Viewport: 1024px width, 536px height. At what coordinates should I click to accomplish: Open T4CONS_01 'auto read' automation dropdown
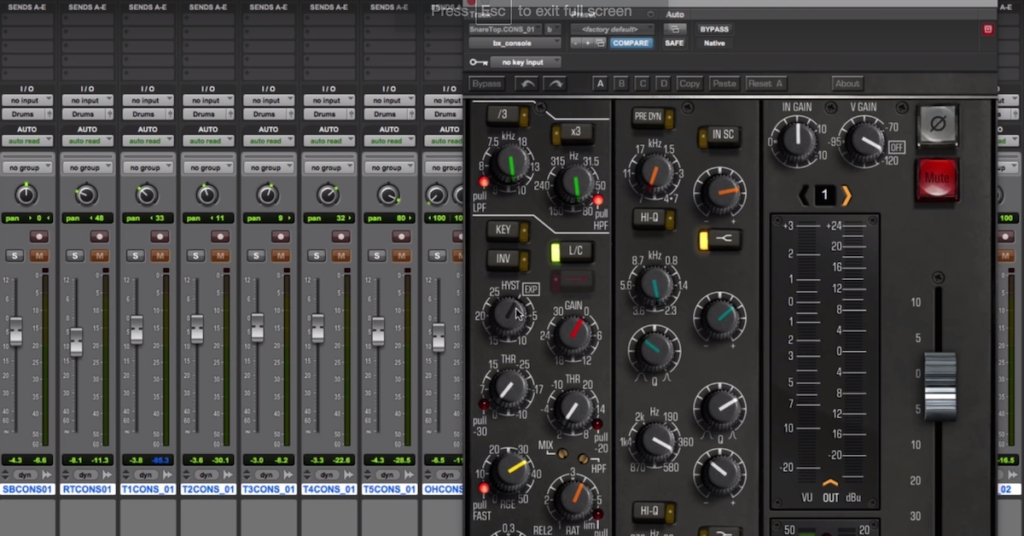(x=329, y=141)
